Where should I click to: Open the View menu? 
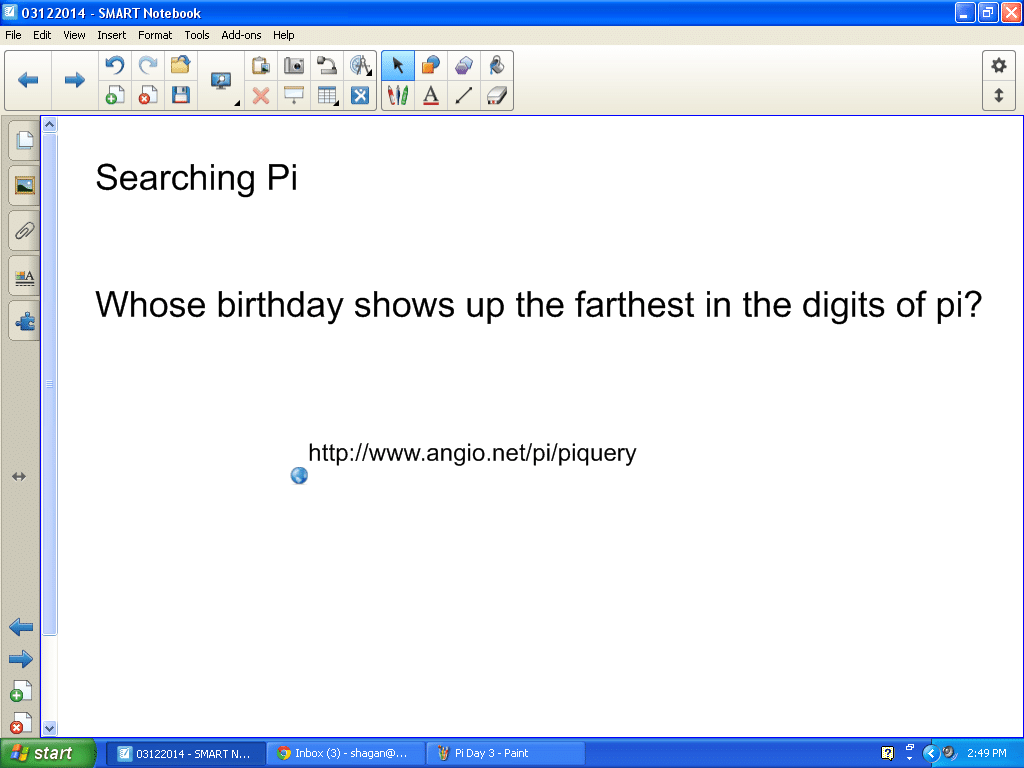click(x=74, y=35)
